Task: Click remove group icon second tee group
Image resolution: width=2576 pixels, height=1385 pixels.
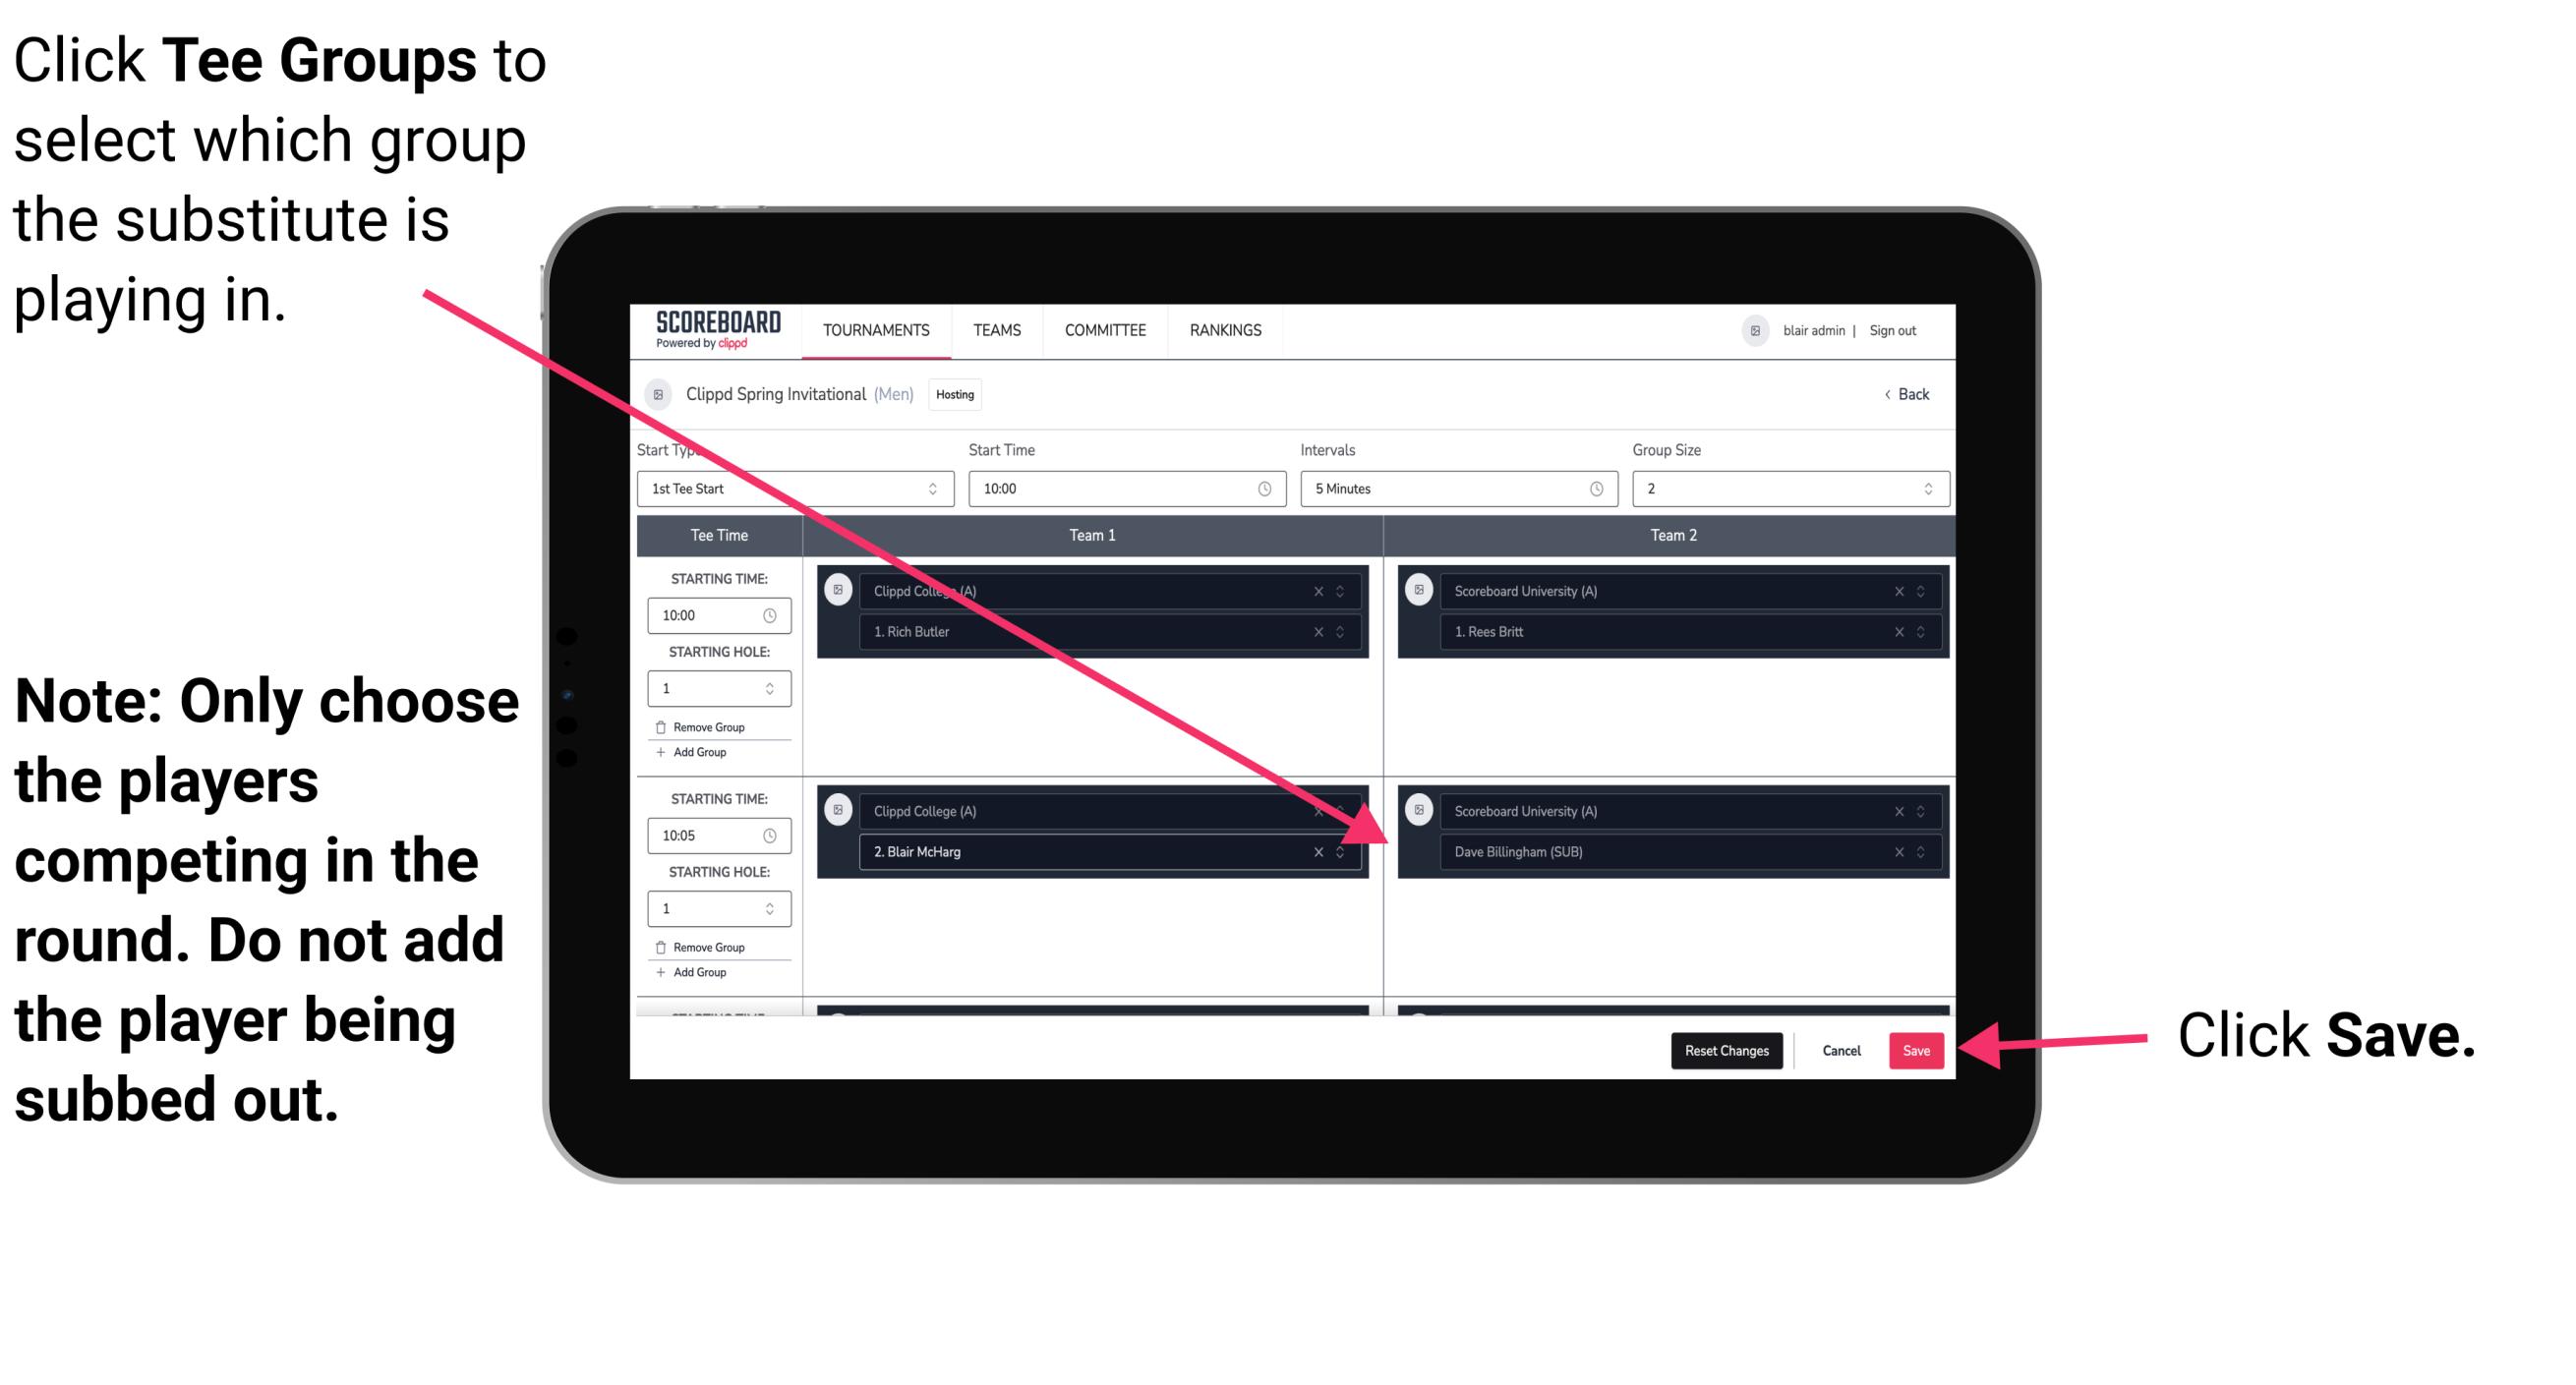Action: pyautogui.click(x=664, y=952)
